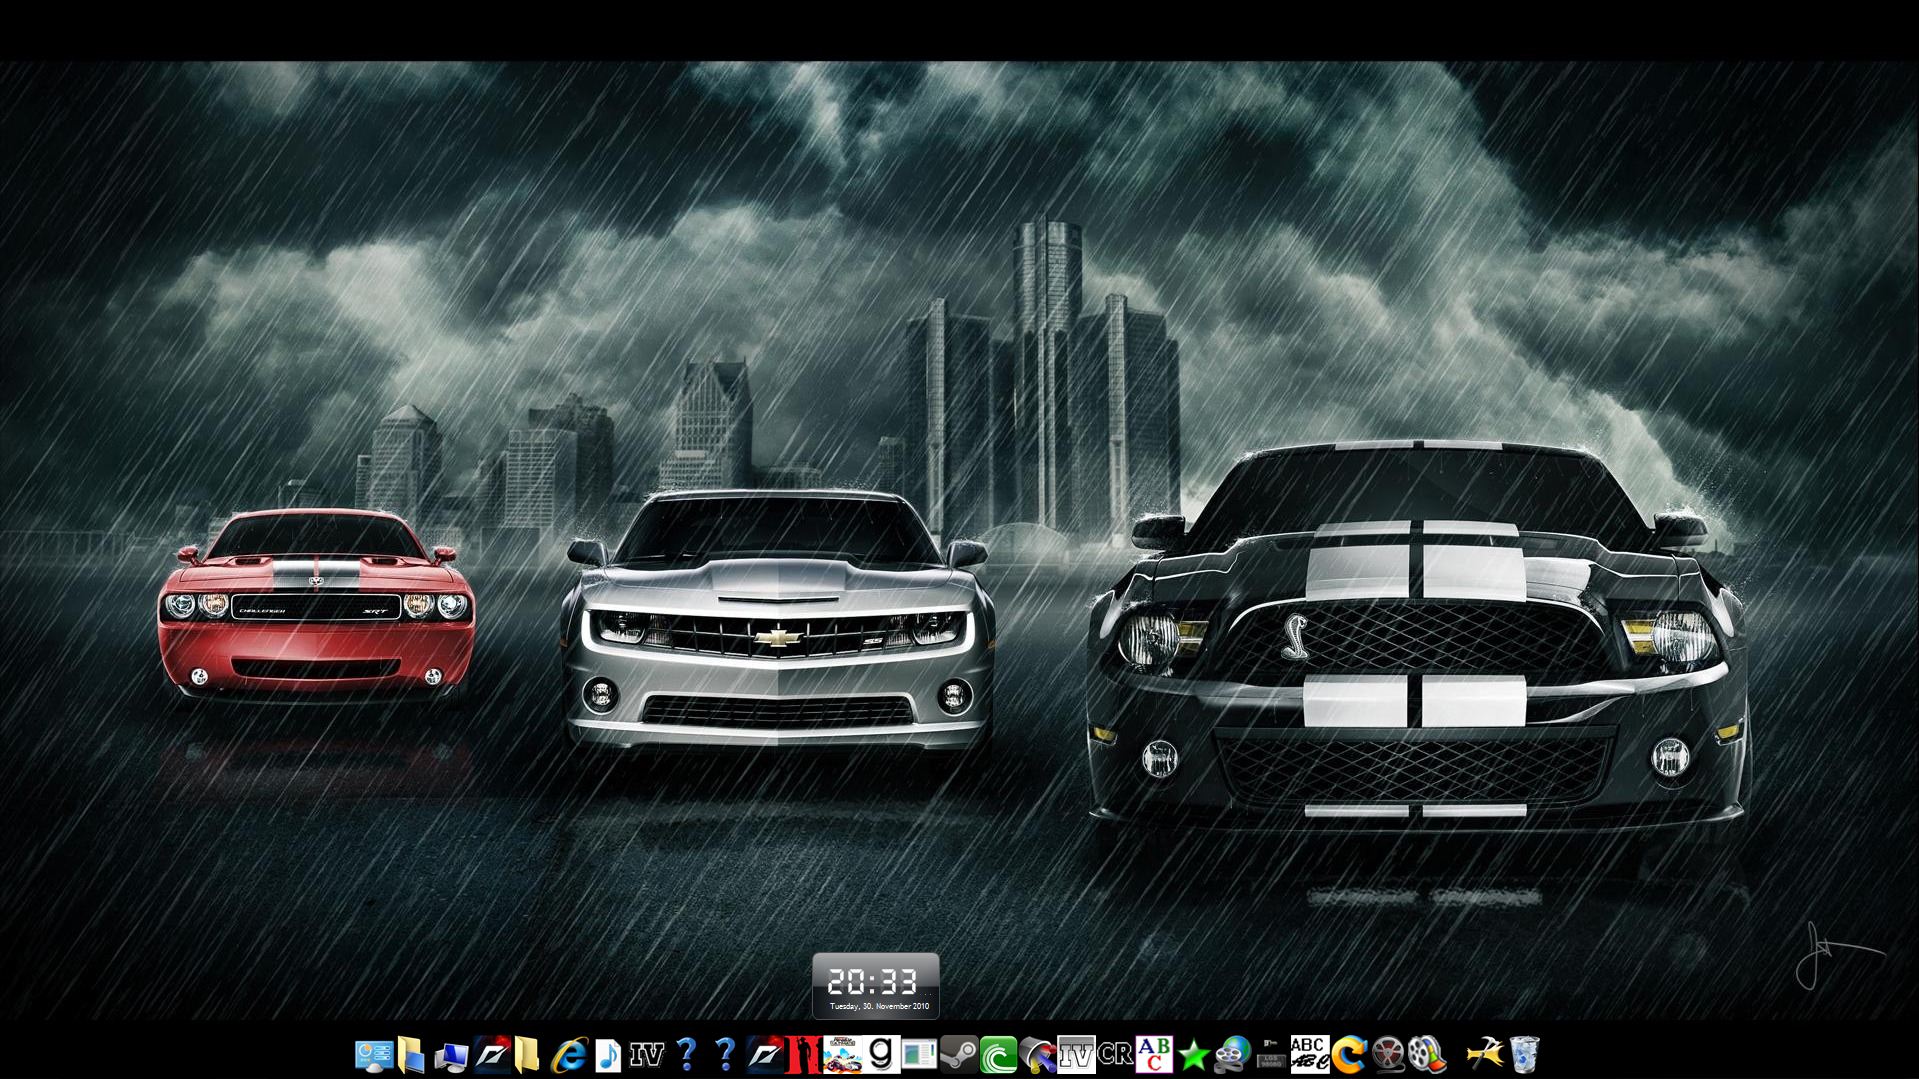1919x1079 pixels.
Task: Launch the Burnout Paradise dock icon
Action: point(842,1055)
